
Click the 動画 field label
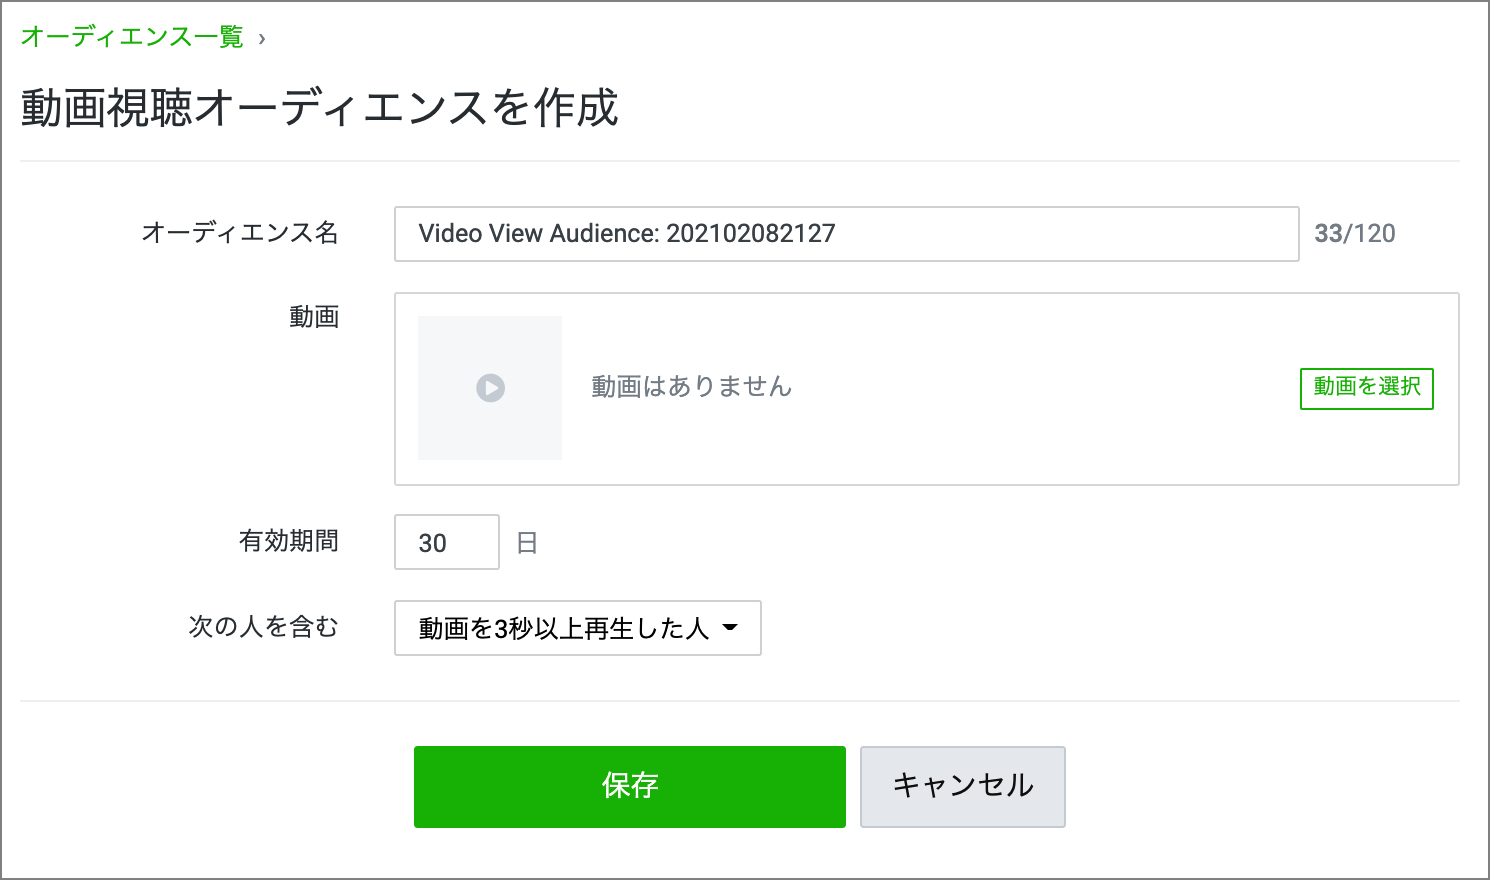(314, 317)
